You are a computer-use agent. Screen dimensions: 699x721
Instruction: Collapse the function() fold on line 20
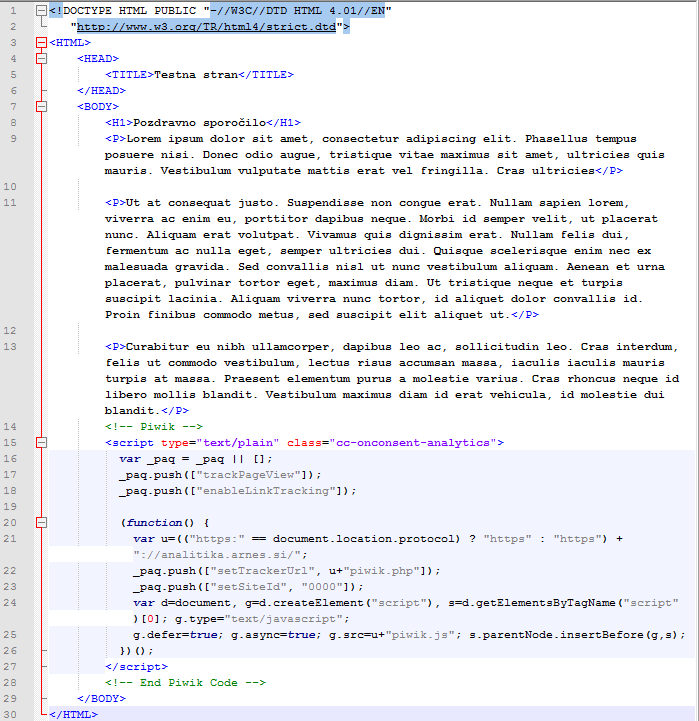(x=41, y=523)
